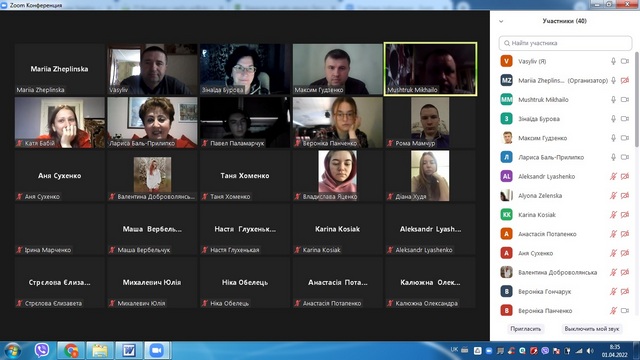
Task: Open the Windows Start menu
Action: click(x=13, y=351)
